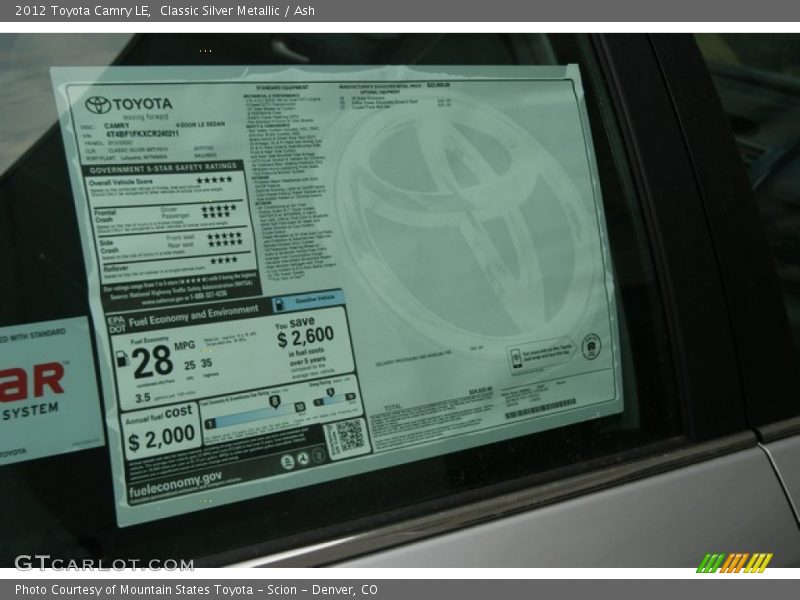Select the smartphone scan icon in the smart tag box

[516, 358]
